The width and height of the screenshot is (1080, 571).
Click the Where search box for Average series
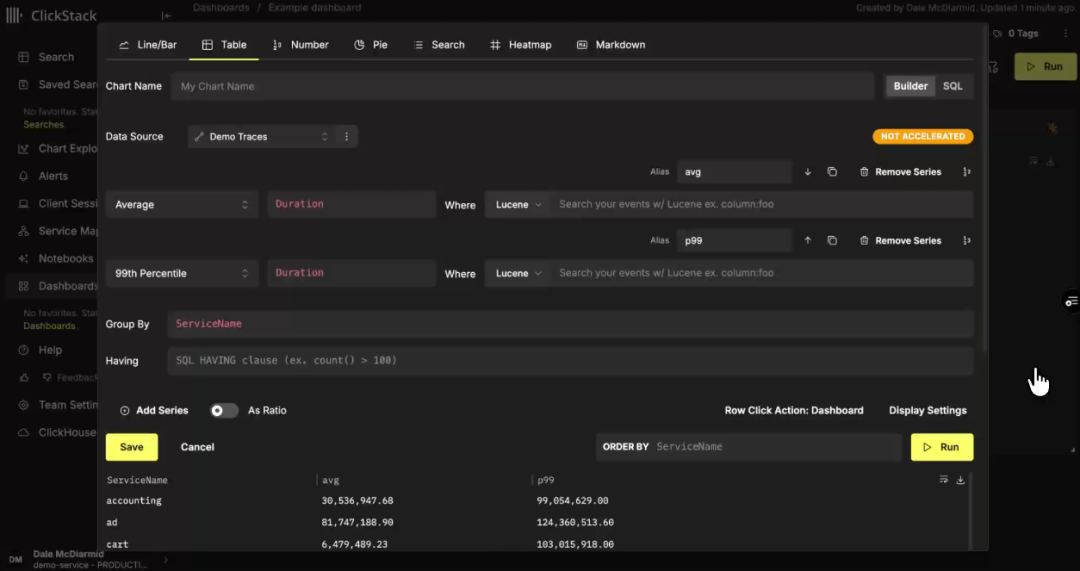point(762,205)
